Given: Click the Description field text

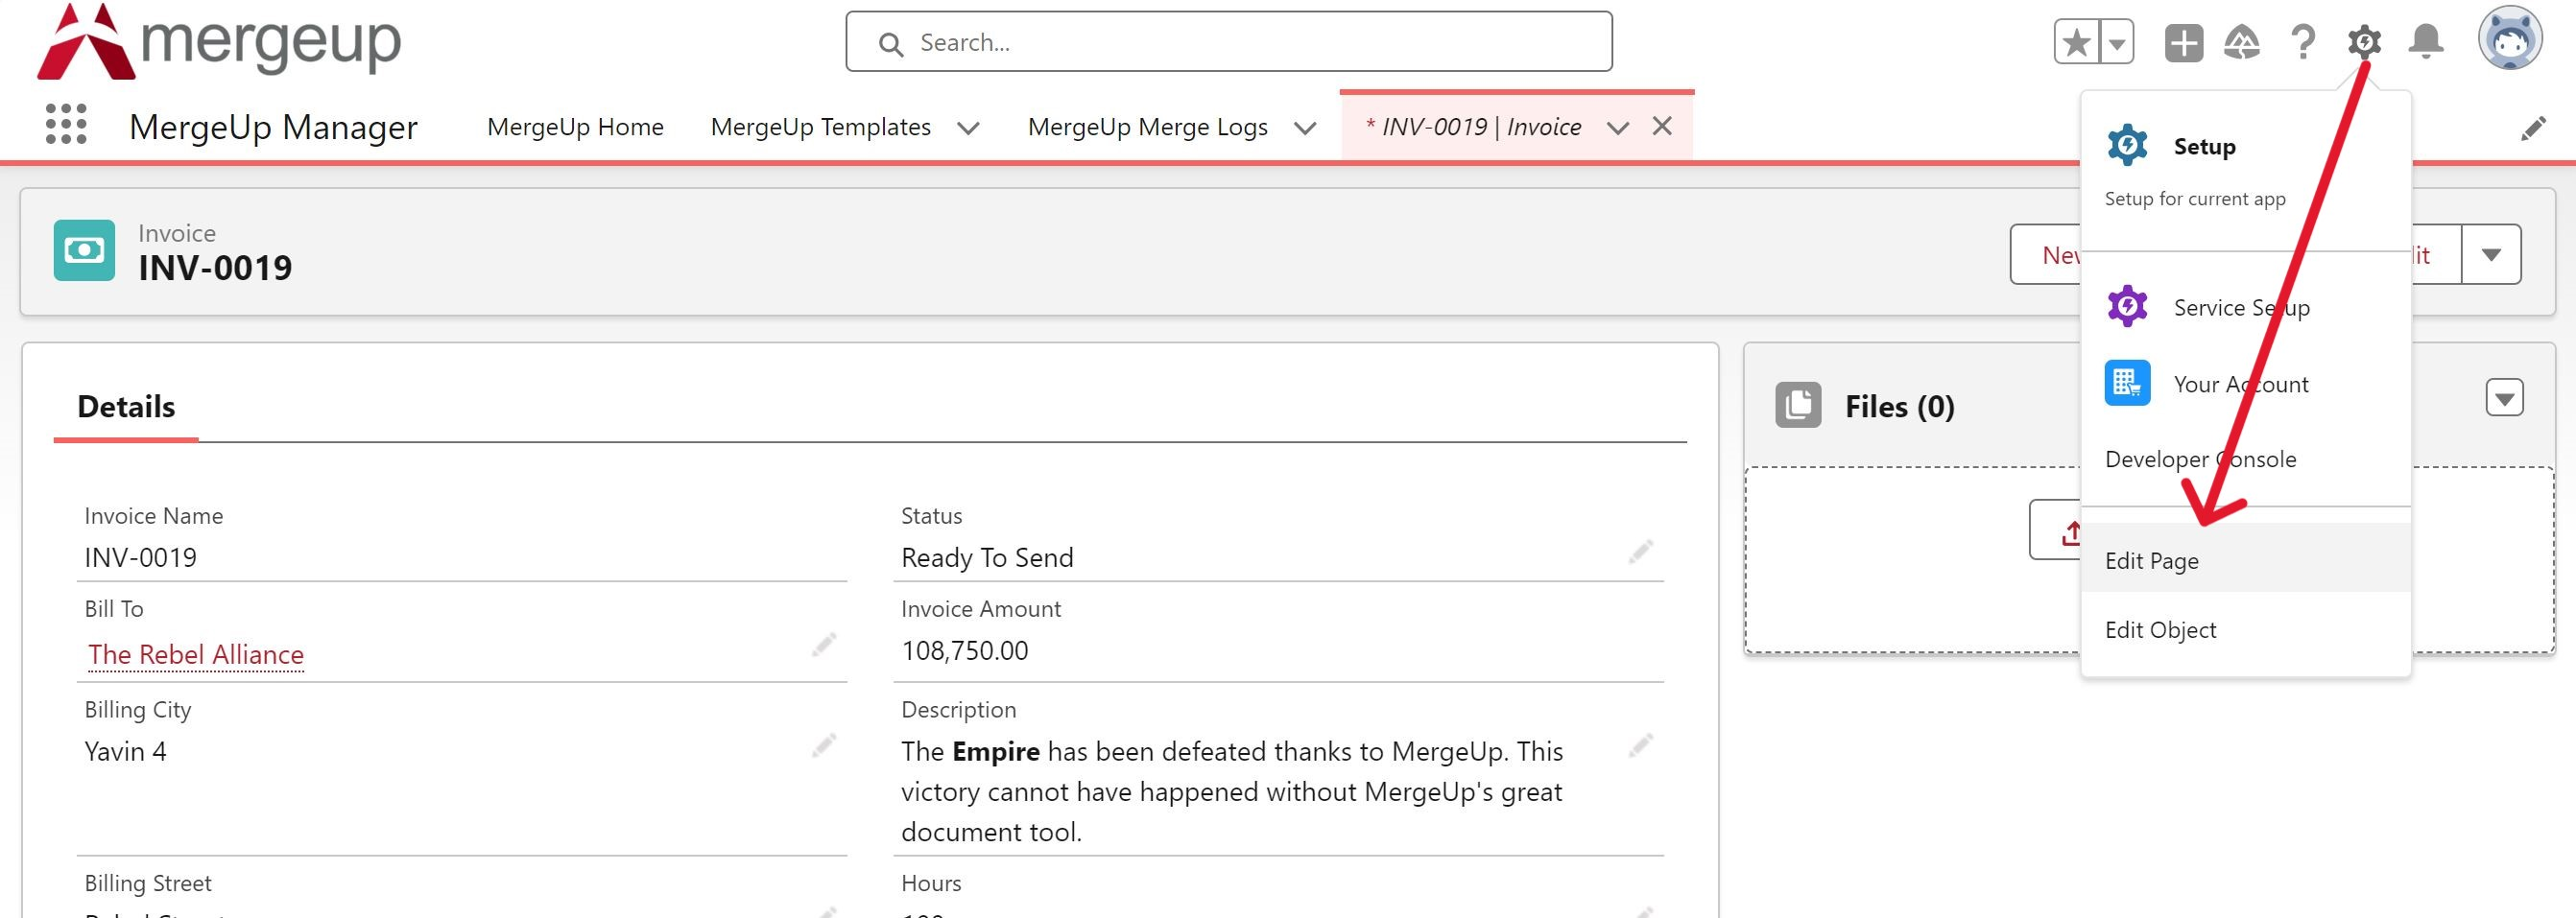Looking at the screenshot, I should [x=1231, y=792].
